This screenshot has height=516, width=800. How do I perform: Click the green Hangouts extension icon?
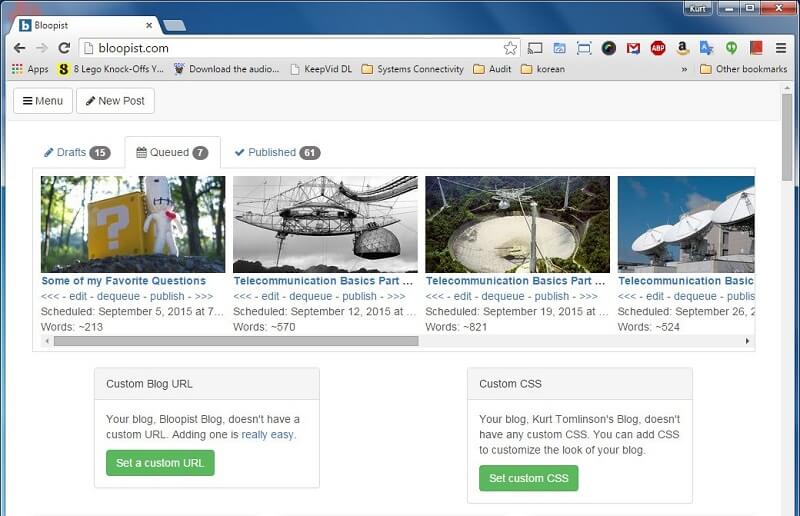731,48
